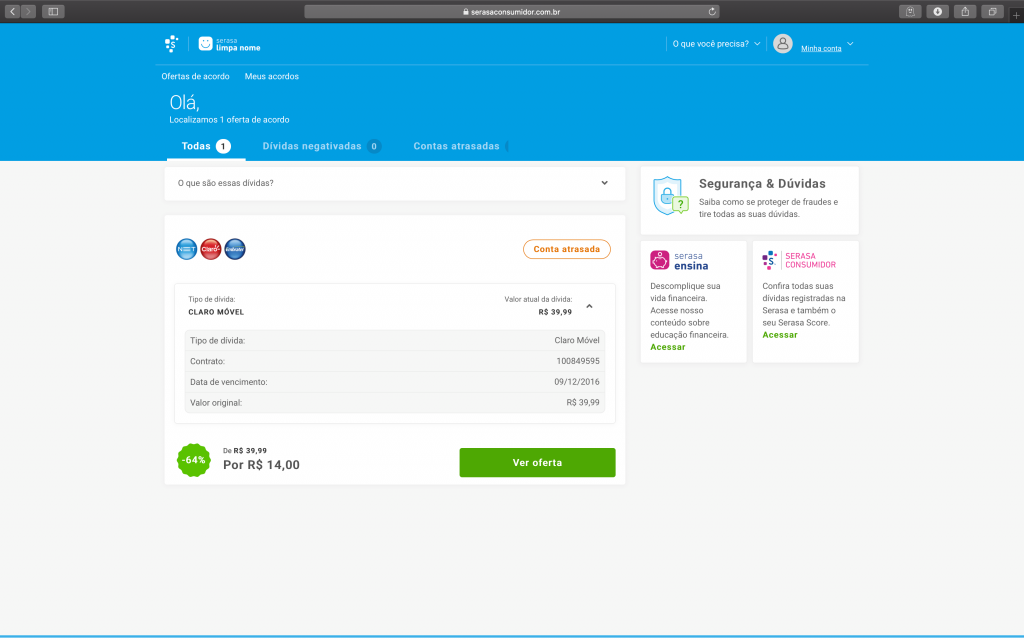Screen dimensions: 1024x640
Task: Click the 'Por R$ 14,00' offer price
Action: point(261,465)
